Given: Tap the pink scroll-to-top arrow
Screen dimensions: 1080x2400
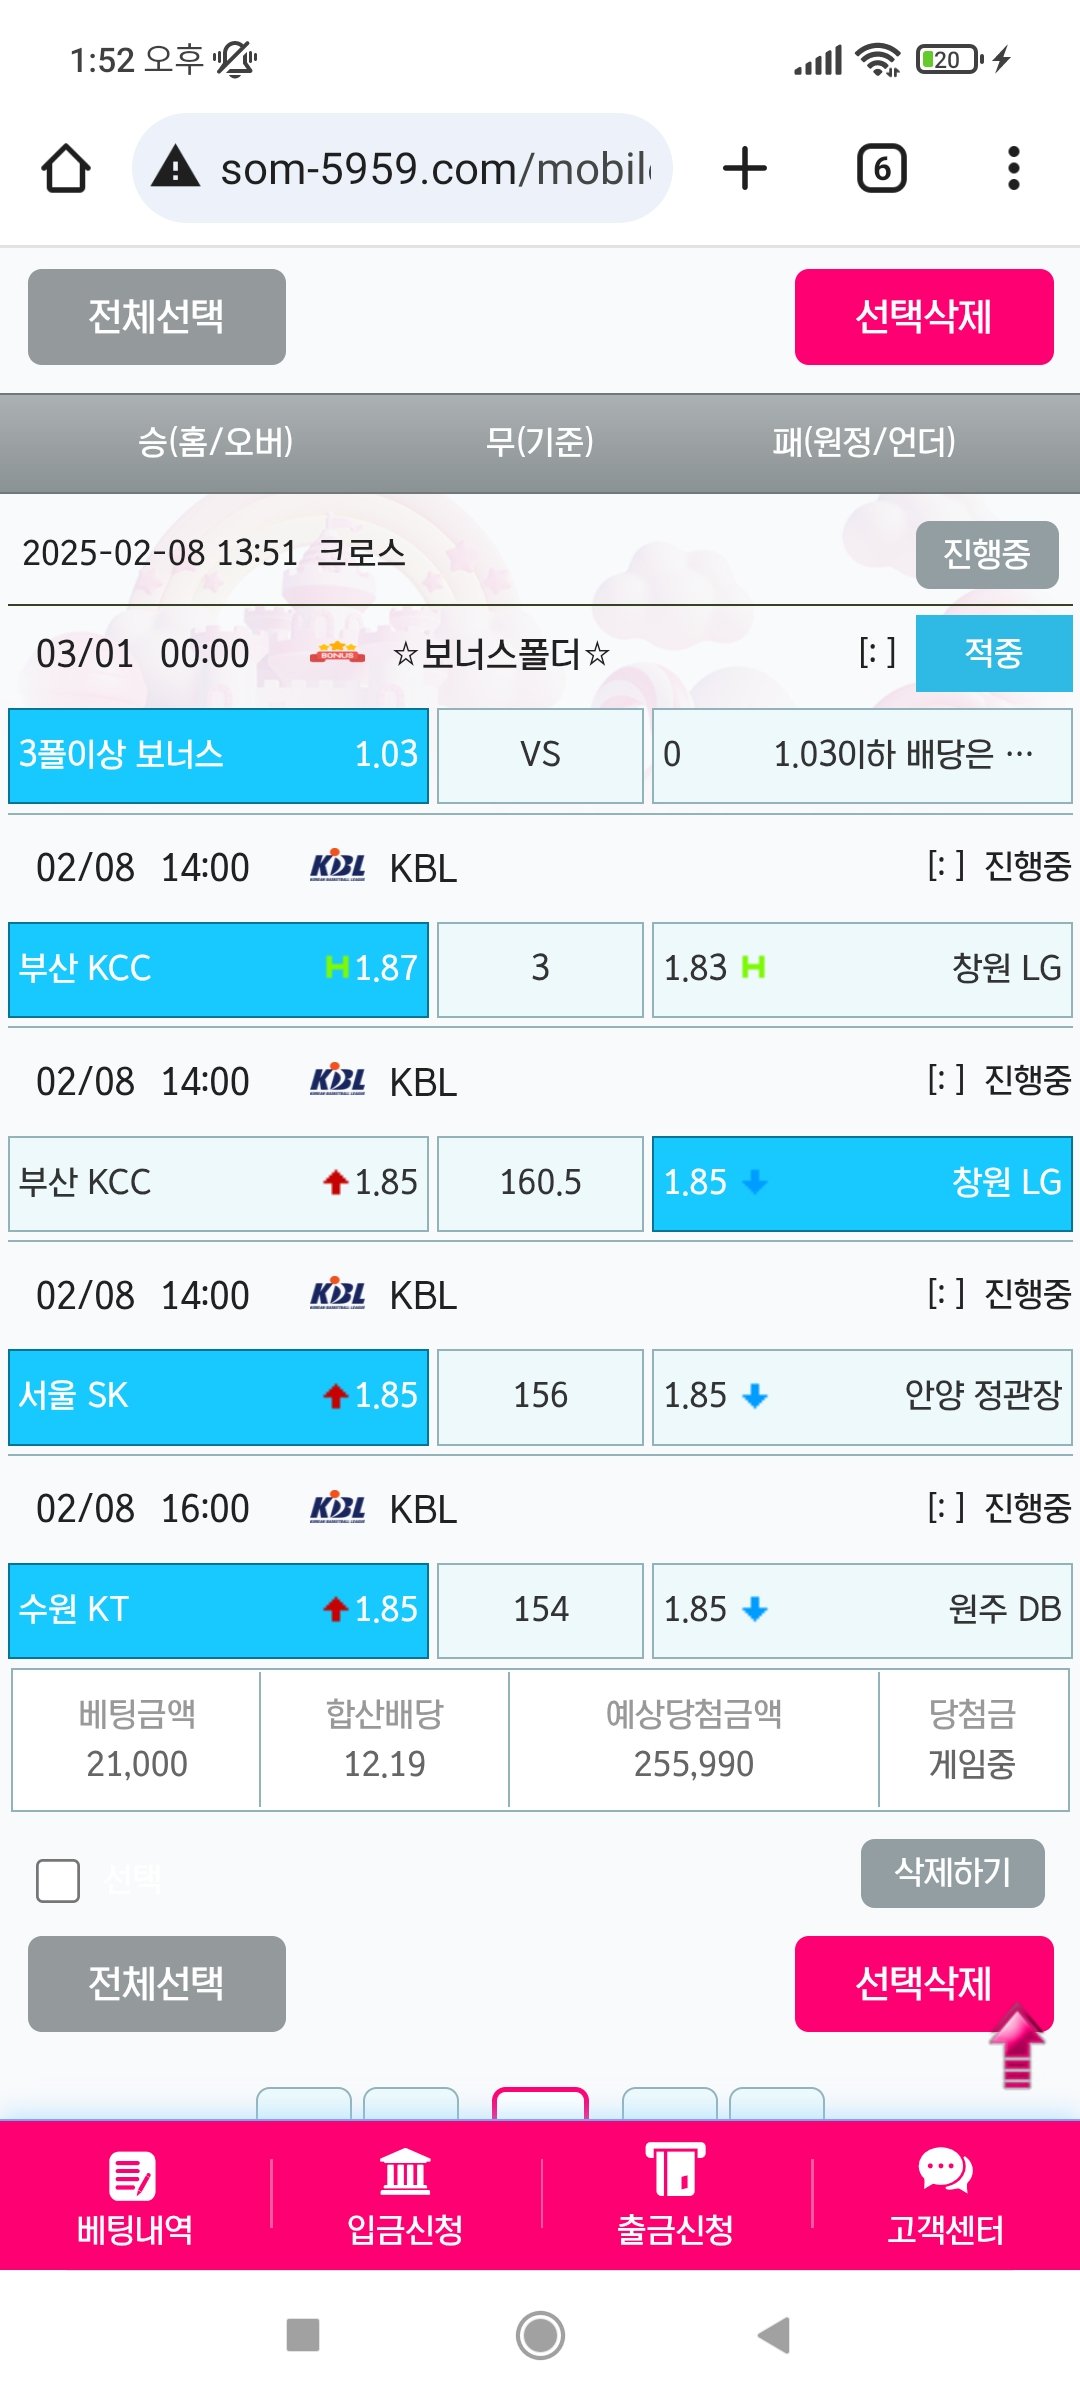Looking at the screenshot, I should (x=1017, y=2046).
